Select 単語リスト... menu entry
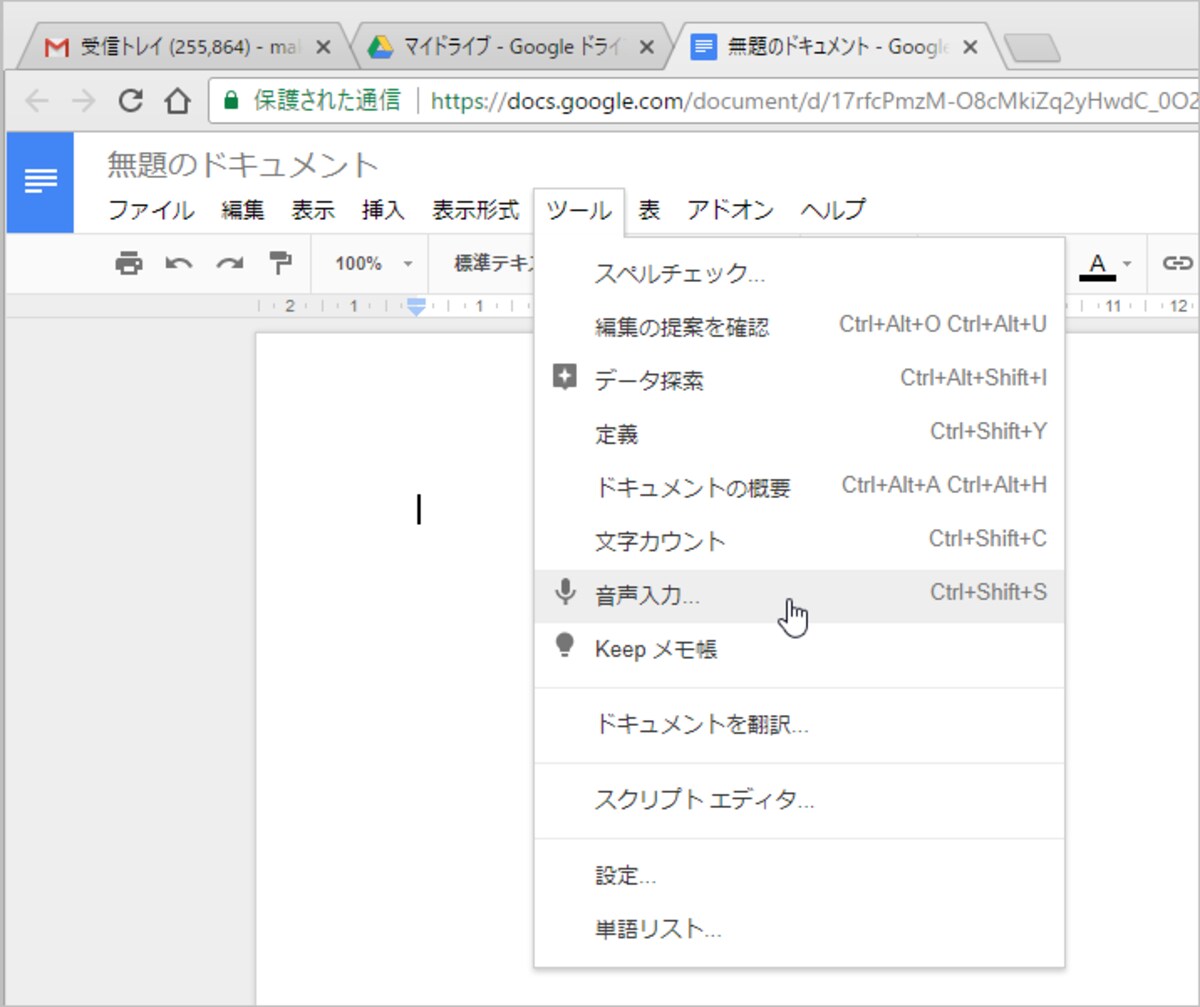The height and width of the screenshot is (1007, 1200). [x=799, y=930]
